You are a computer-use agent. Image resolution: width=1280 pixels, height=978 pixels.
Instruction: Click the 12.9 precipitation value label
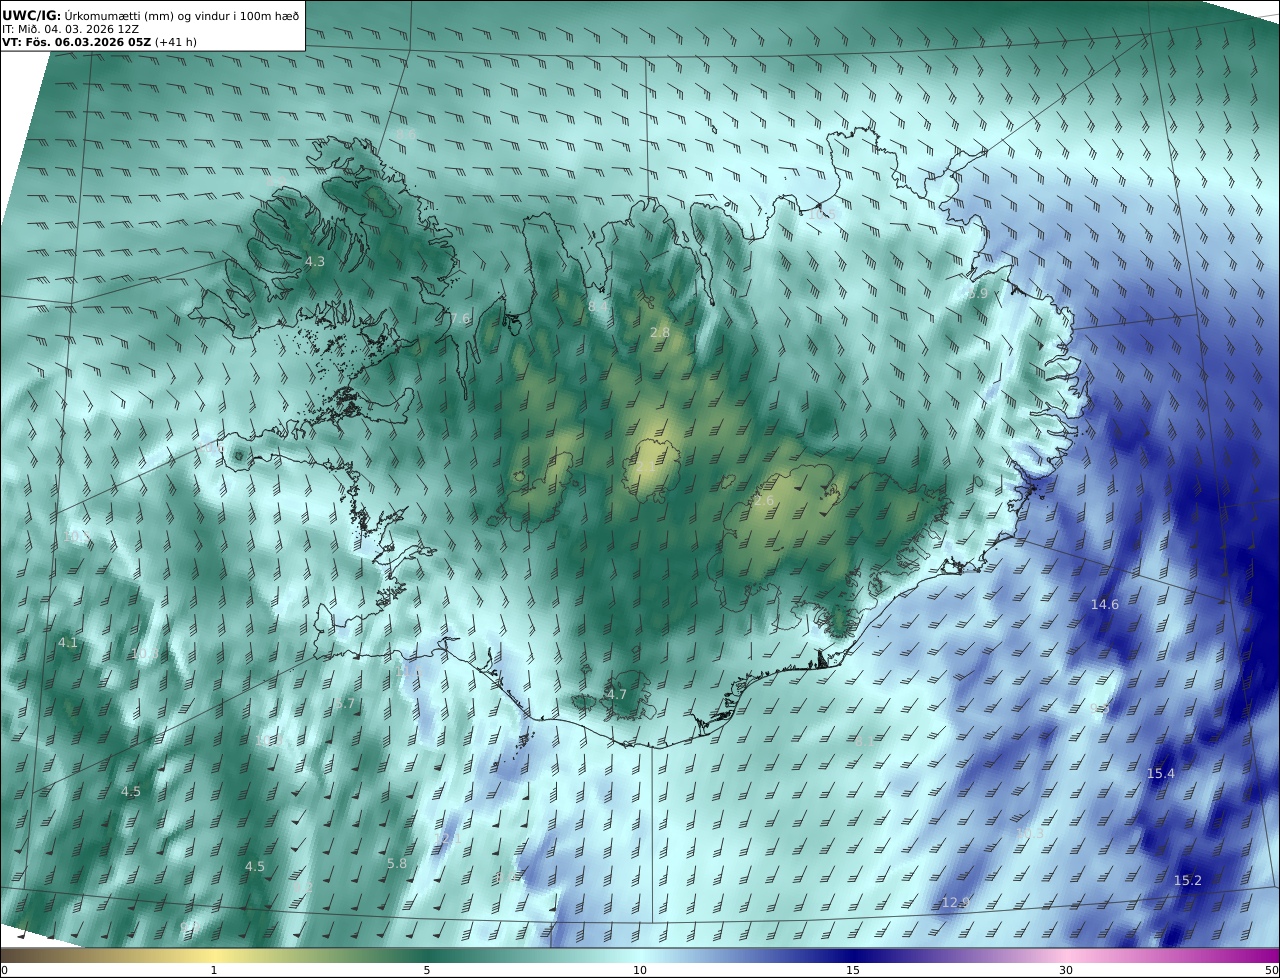pyautogui.click(x=955, y=902)
